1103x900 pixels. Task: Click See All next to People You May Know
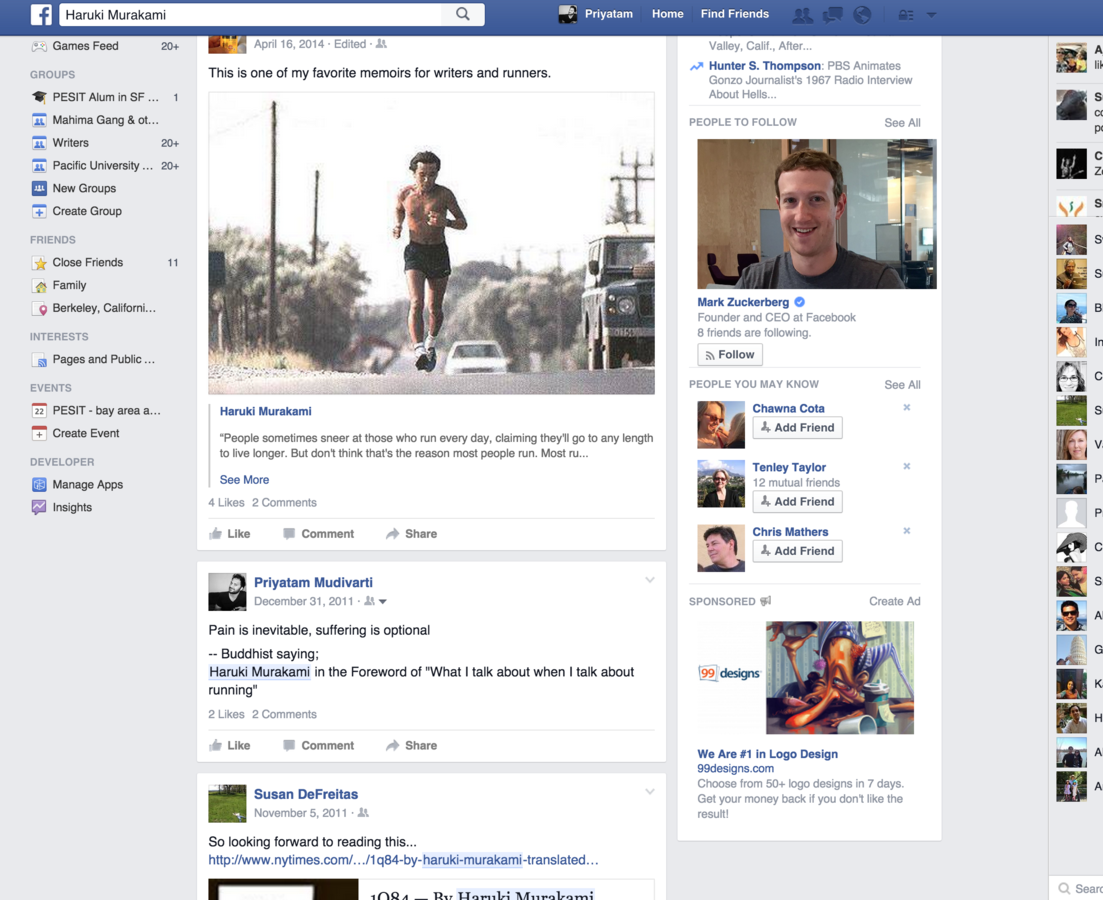tap(903, 385)
